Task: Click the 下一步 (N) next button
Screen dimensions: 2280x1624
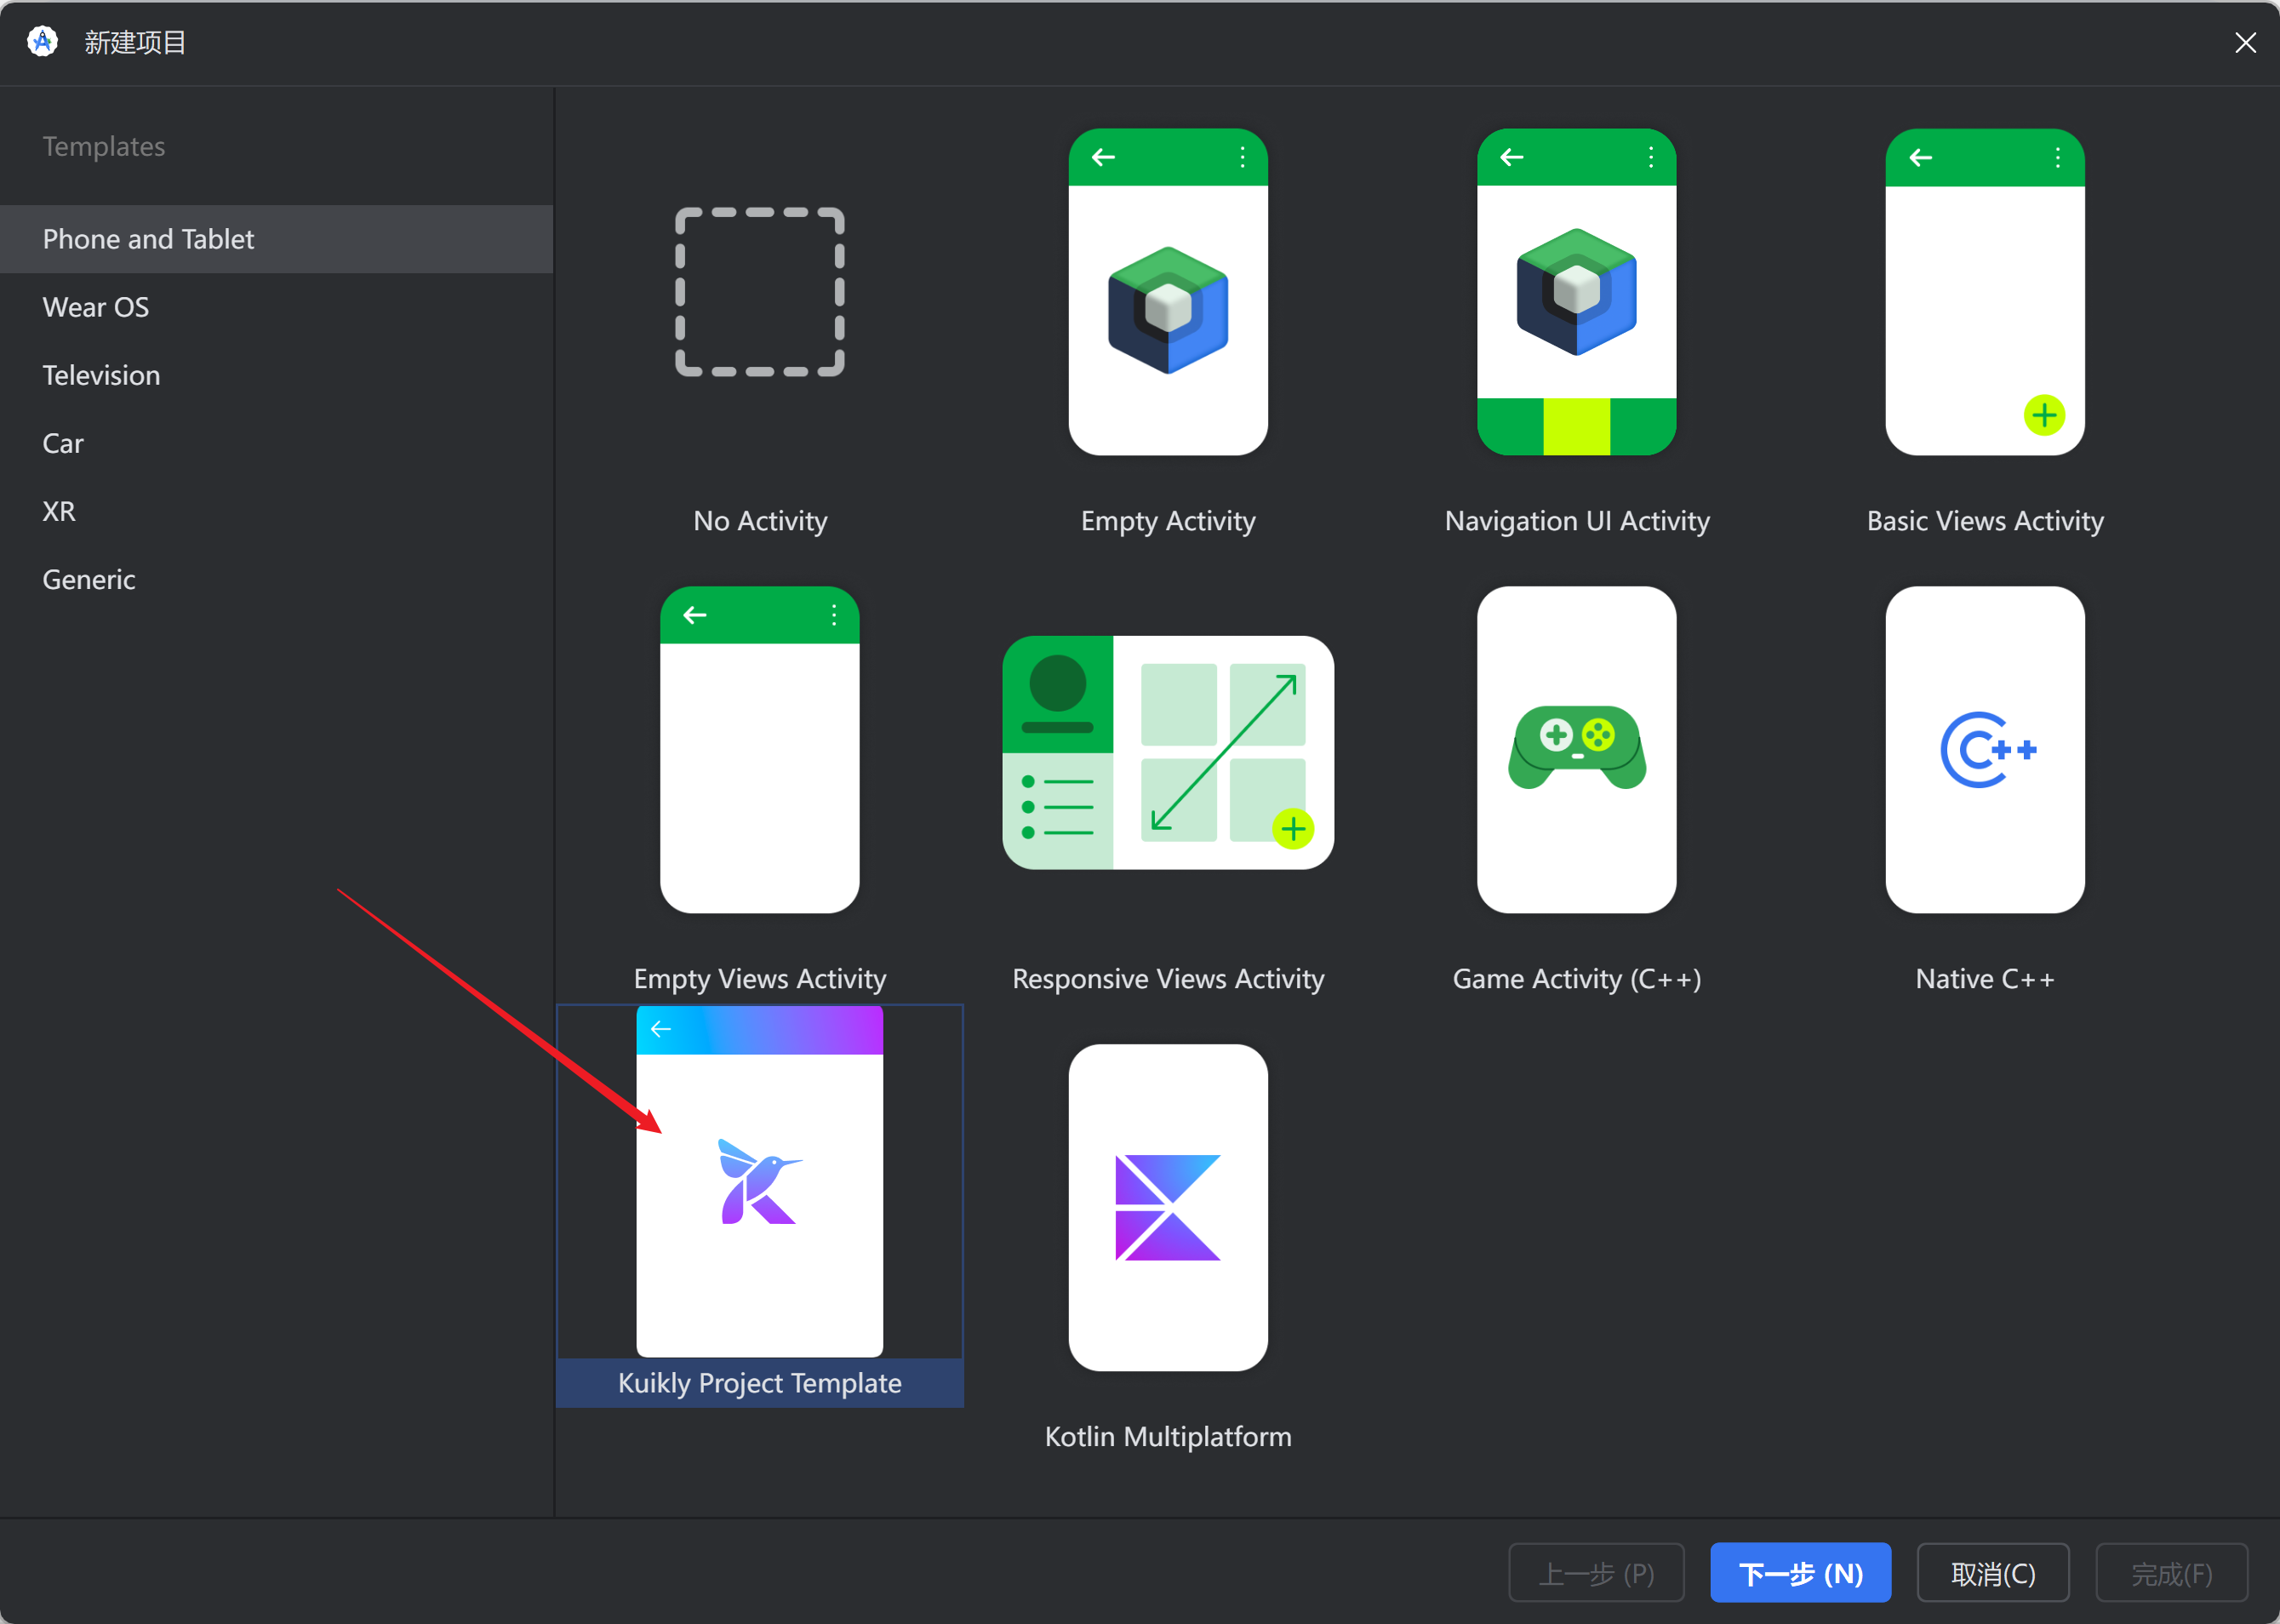Action: (x=1799, y=1573)
